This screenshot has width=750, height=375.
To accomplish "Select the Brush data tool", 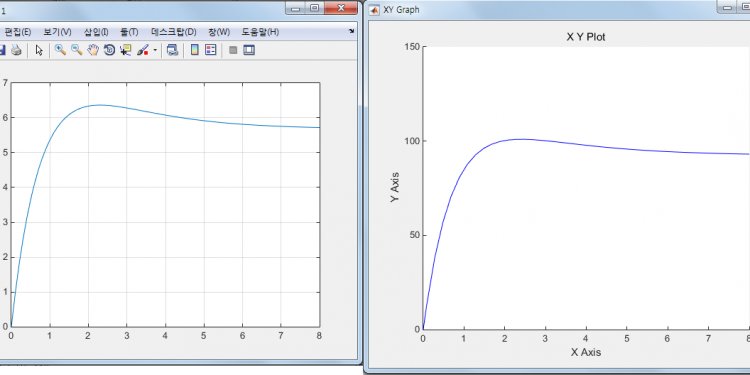I will pyautogui.click(x=143, y=50).
